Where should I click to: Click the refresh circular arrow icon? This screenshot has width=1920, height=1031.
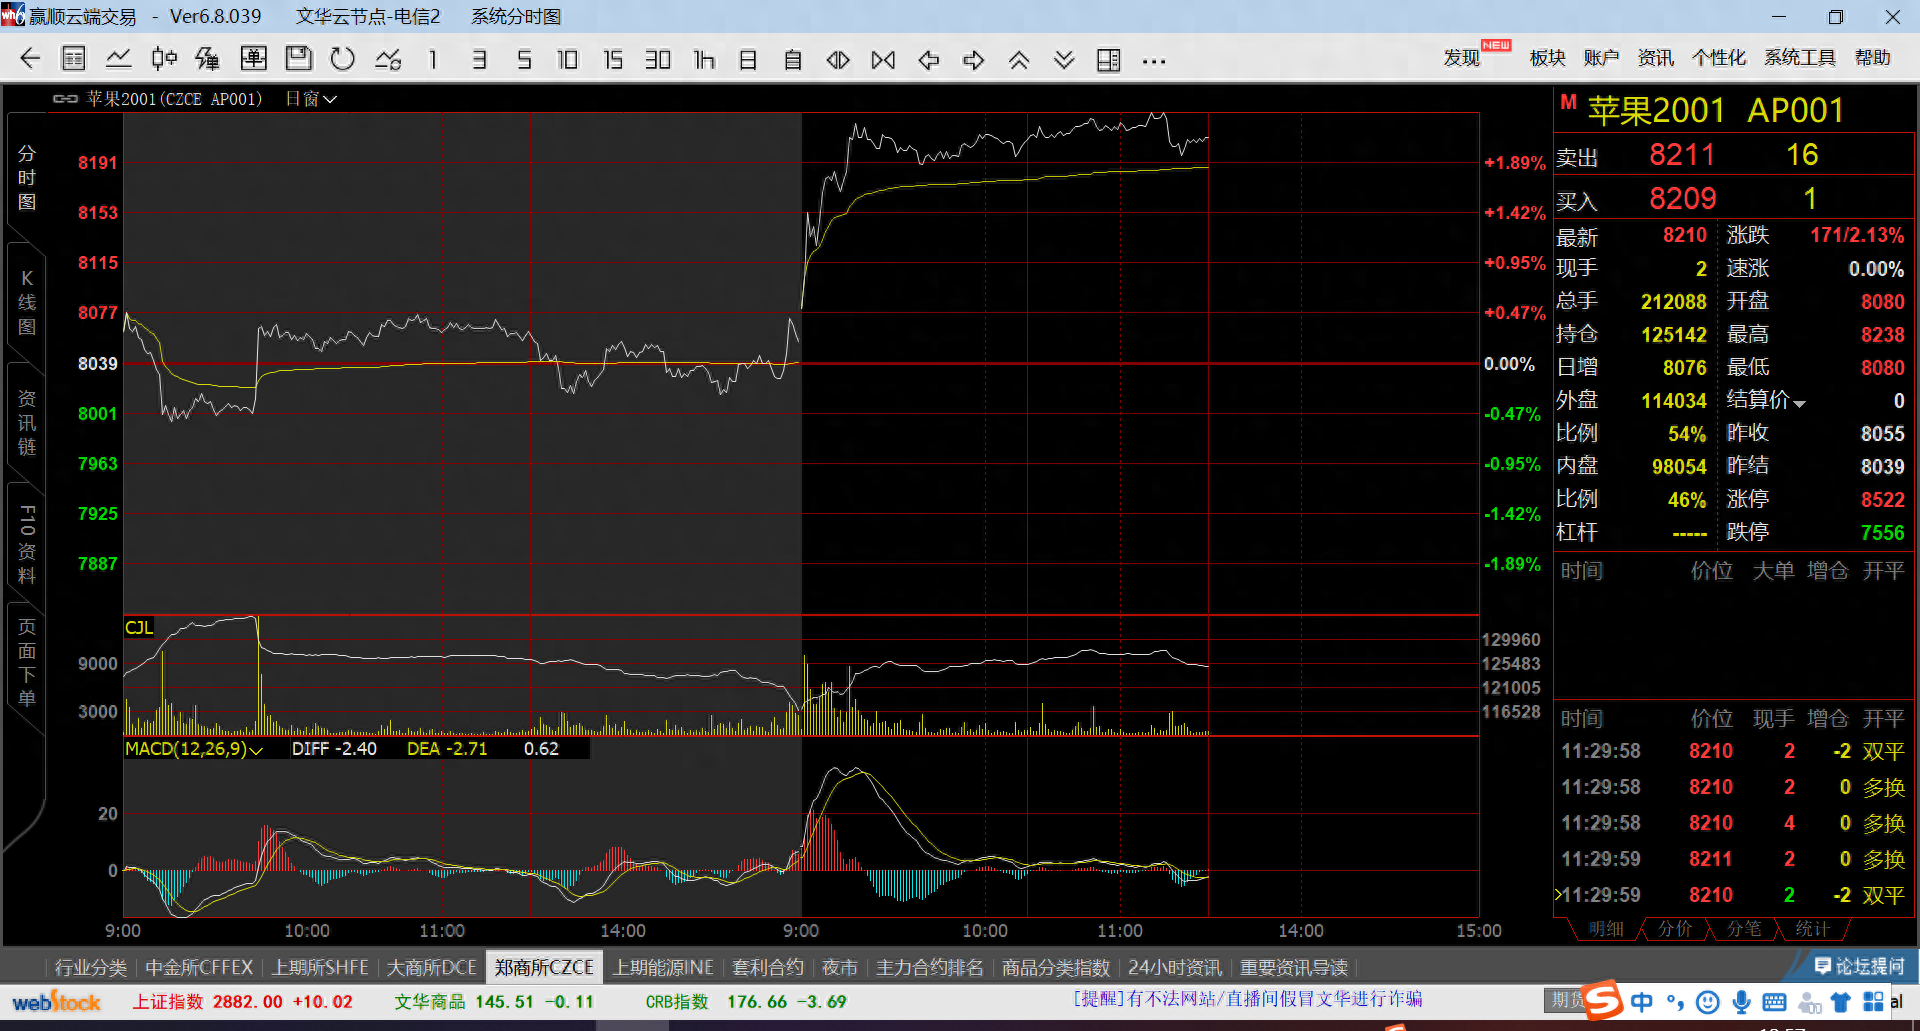coord(343,59)
